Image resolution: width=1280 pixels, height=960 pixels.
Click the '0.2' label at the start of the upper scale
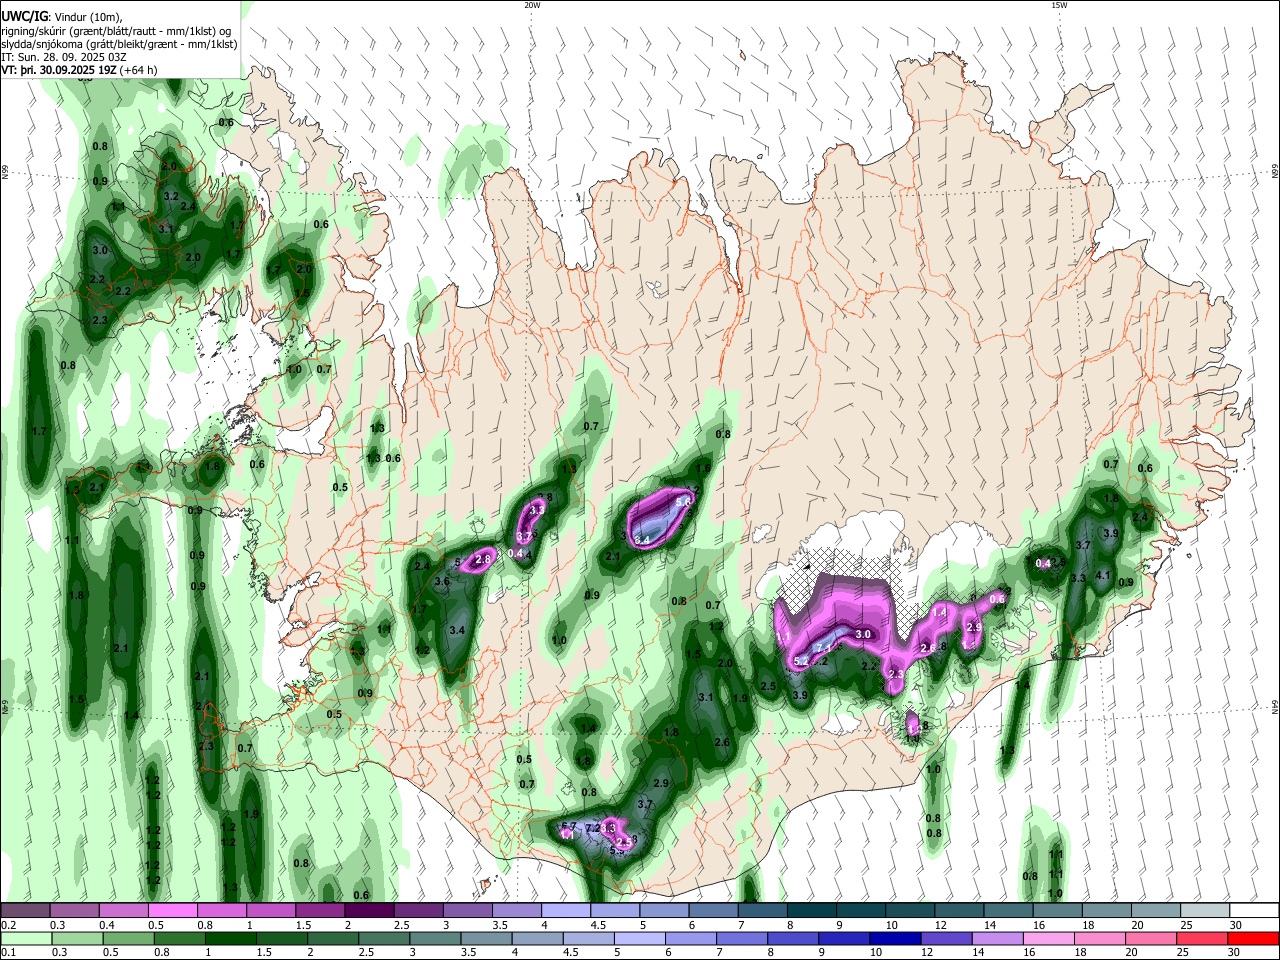[9, 925]
